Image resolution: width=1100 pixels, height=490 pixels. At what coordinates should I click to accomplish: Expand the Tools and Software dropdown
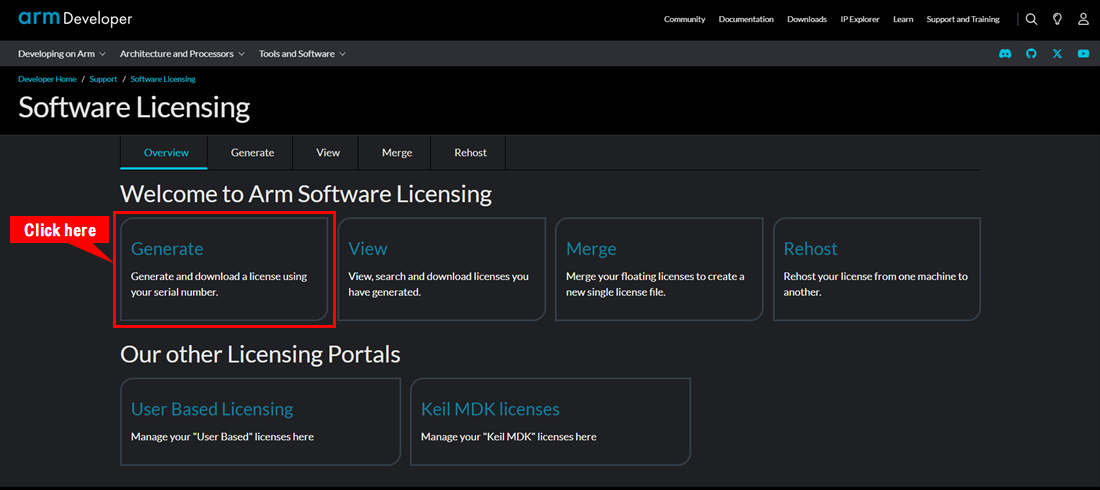302,54
